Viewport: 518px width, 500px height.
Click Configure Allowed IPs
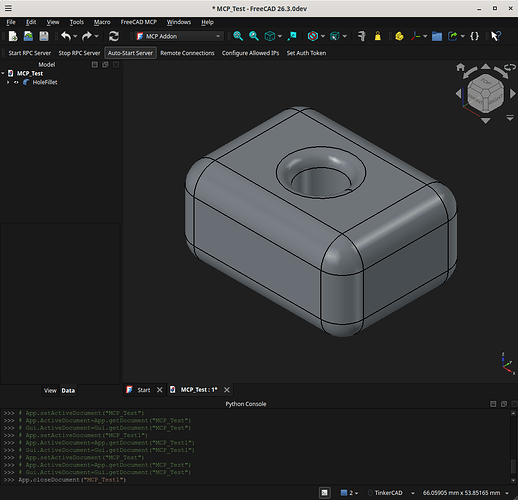[250, 53]
